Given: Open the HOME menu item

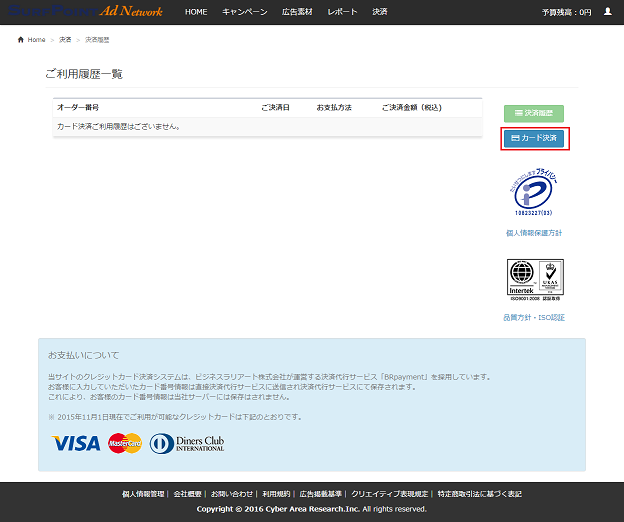Looking at the screenshot, I should pos(196,12).
